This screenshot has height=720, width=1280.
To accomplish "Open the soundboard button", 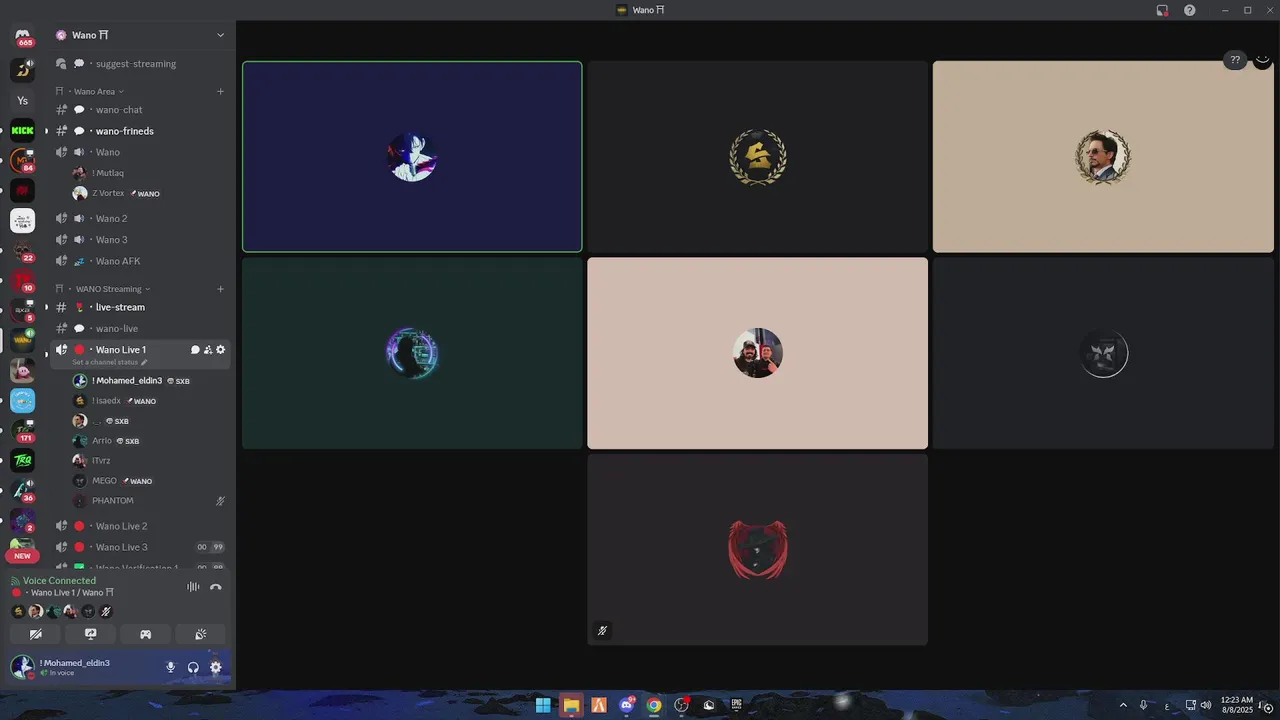I will (200, 634).
